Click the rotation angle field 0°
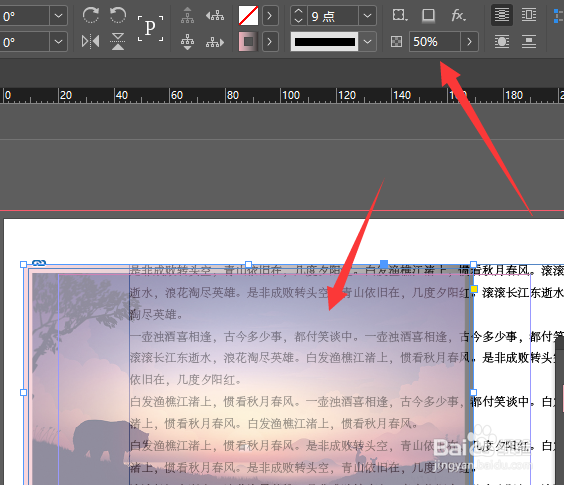 [x=24, y=15]
